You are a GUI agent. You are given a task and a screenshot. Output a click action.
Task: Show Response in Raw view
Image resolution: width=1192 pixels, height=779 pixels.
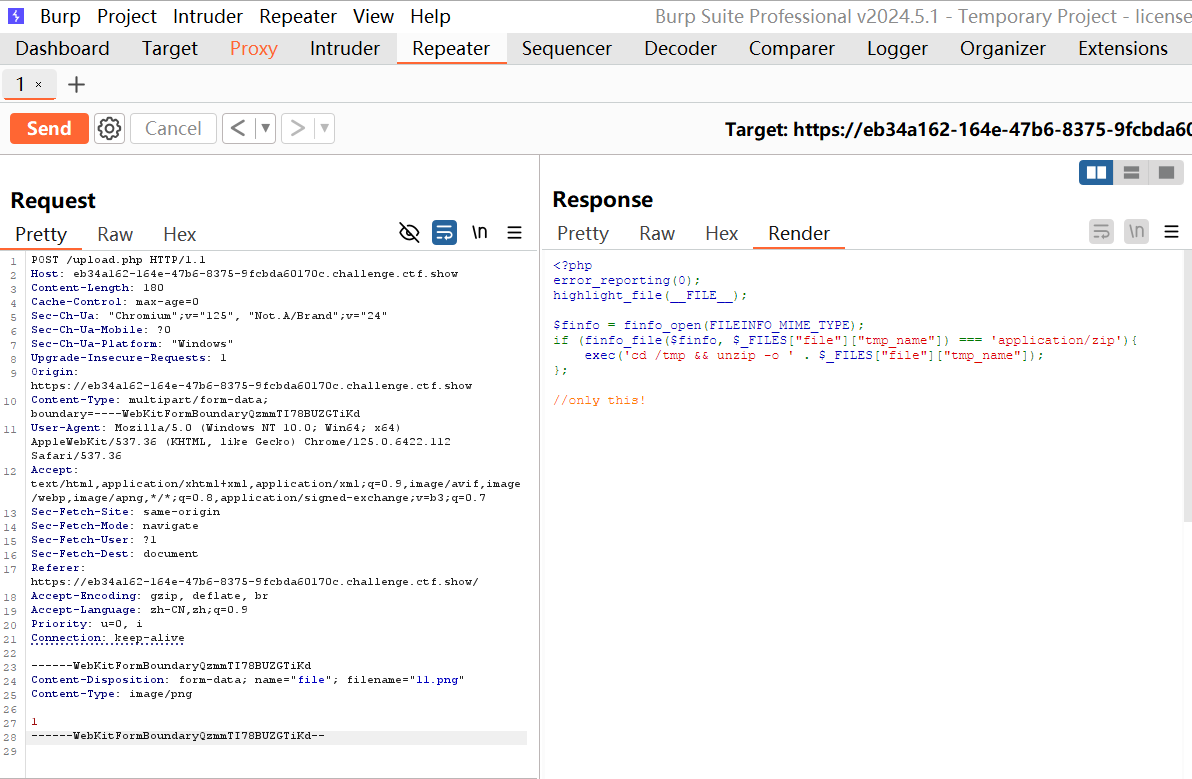[657, 233]
